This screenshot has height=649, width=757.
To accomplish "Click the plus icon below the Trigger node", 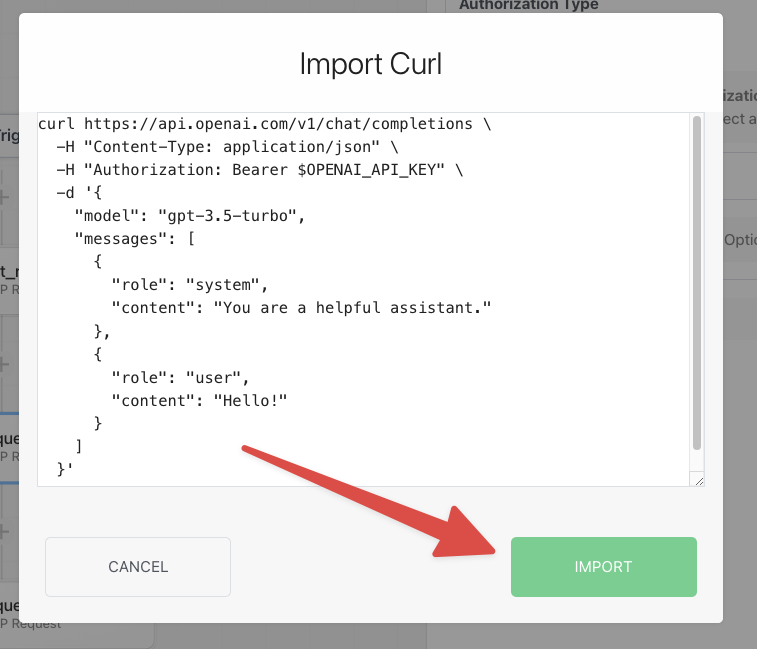I will tap(4, 197).
